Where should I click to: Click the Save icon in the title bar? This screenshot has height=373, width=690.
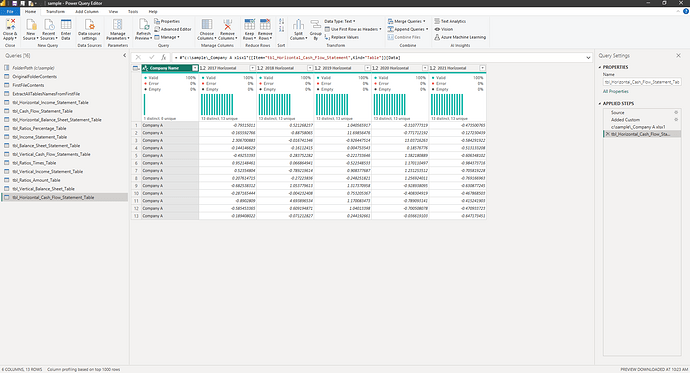pos(15,3)
